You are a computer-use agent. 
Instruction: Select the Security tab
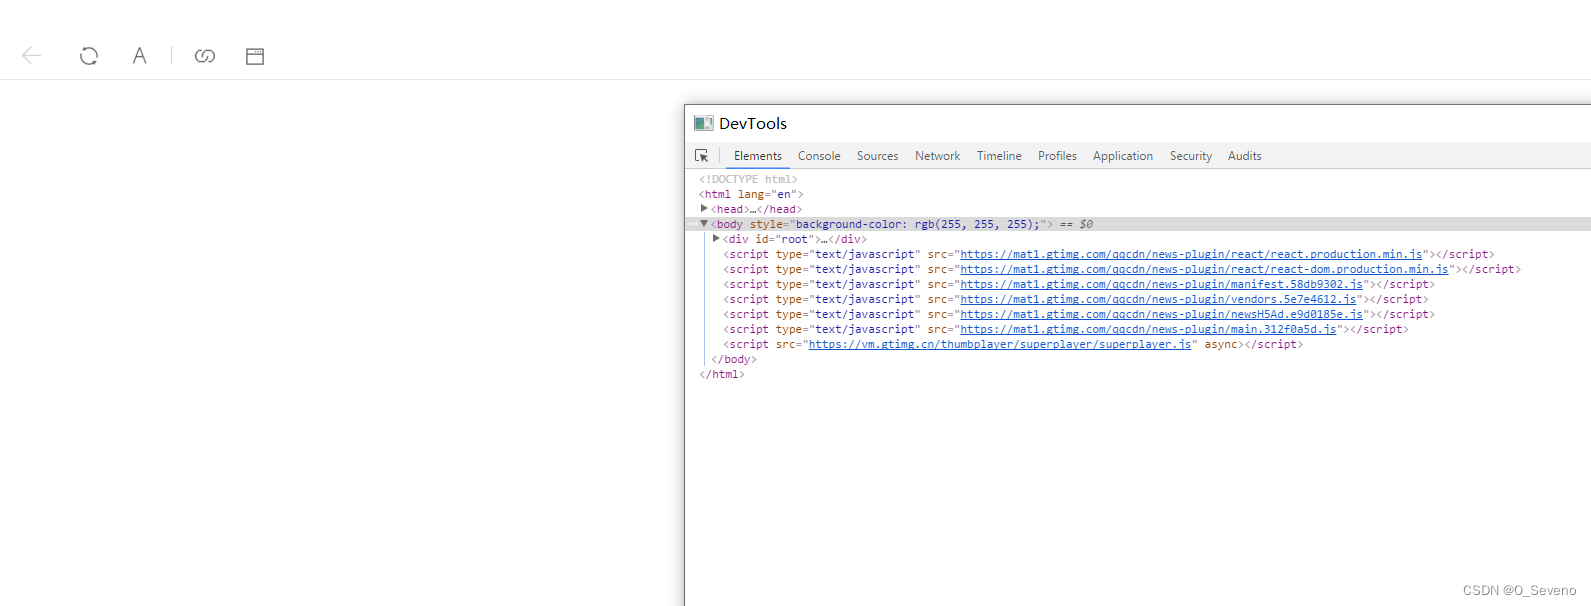click(x=1190, y=156)
